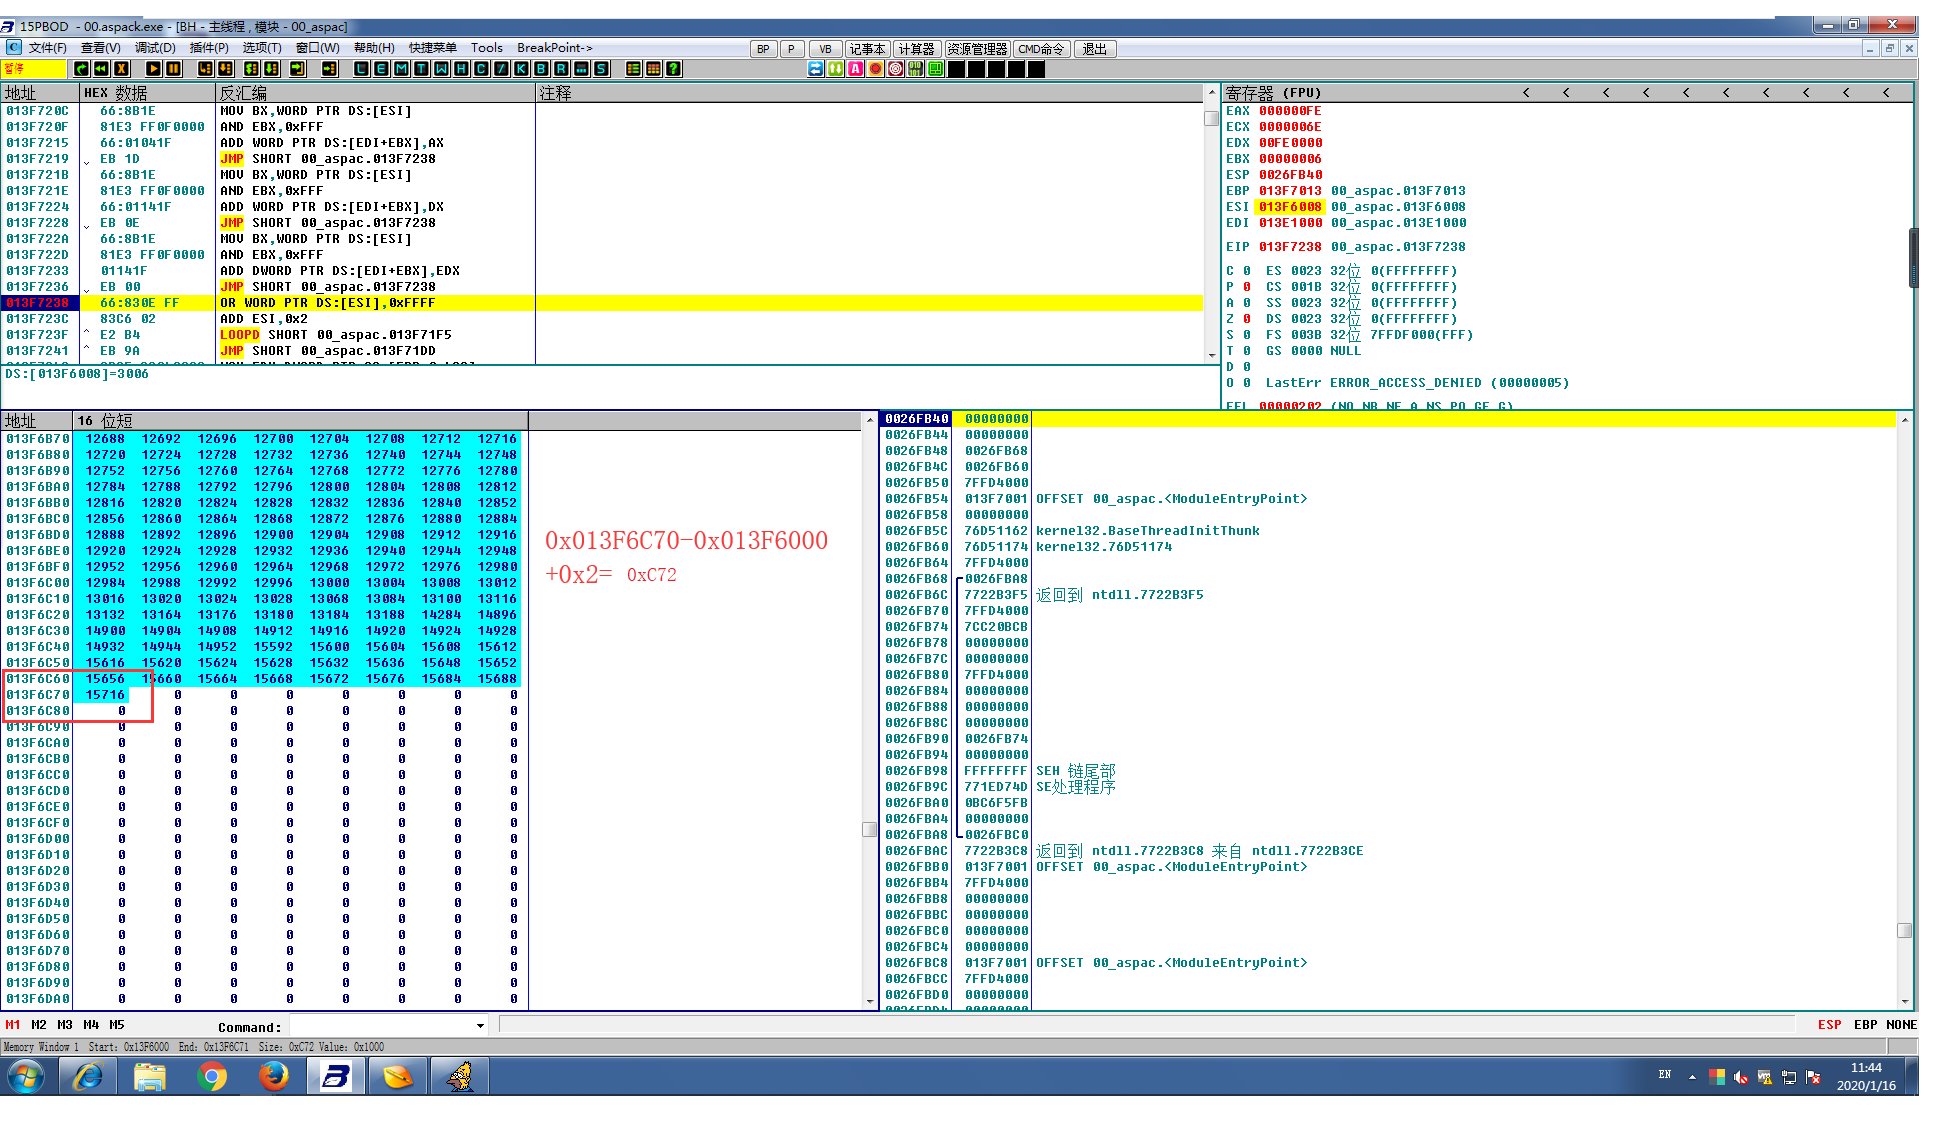Click the binary 010101 toolbar icon
The height and width of the screenshot is (1137, 1957).
[x=915, y=69]
